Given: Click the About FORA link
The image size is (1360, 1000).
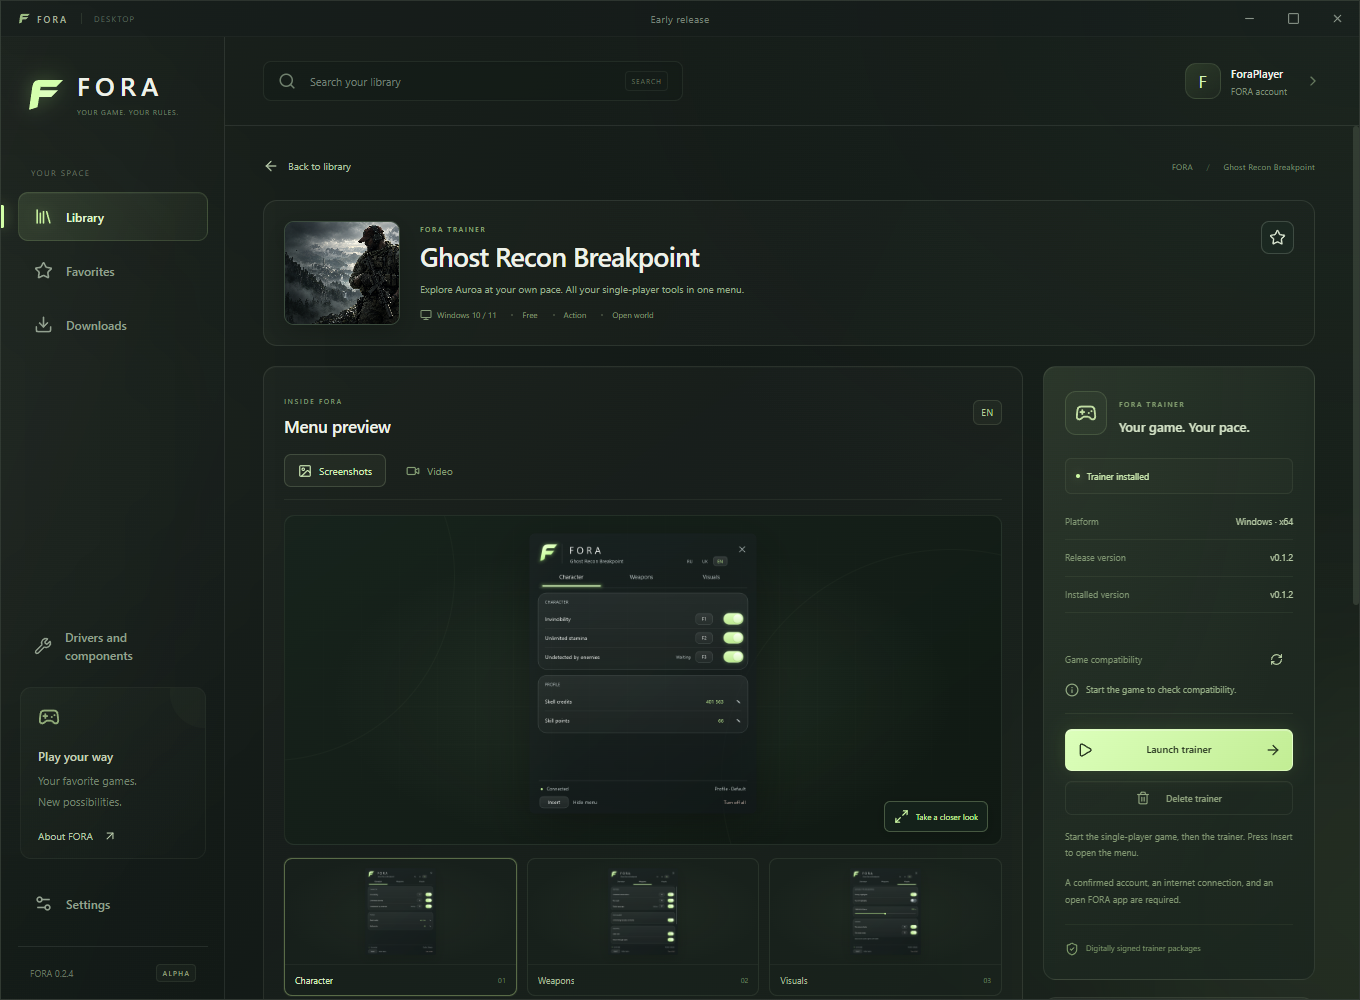Looking at the screenshot, I should click(x=76, y=836).
